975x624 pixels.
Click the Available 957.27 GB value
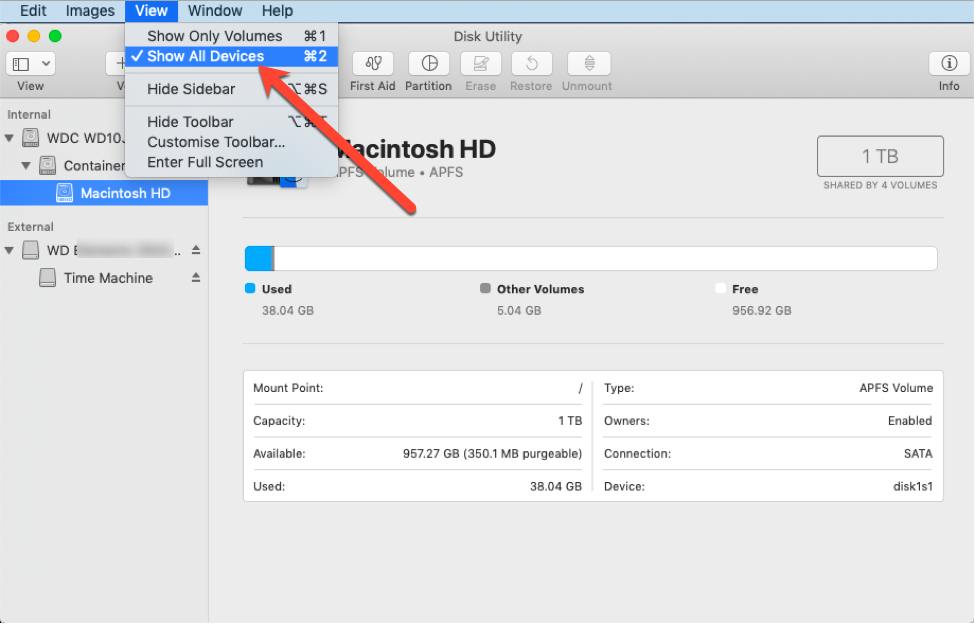(492, 453)
